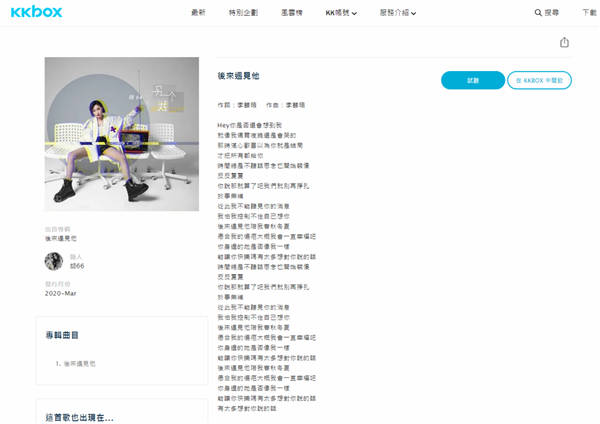Open the share icon below the header
The height and width of the screenshot is (424, 600).
[564, 42]
